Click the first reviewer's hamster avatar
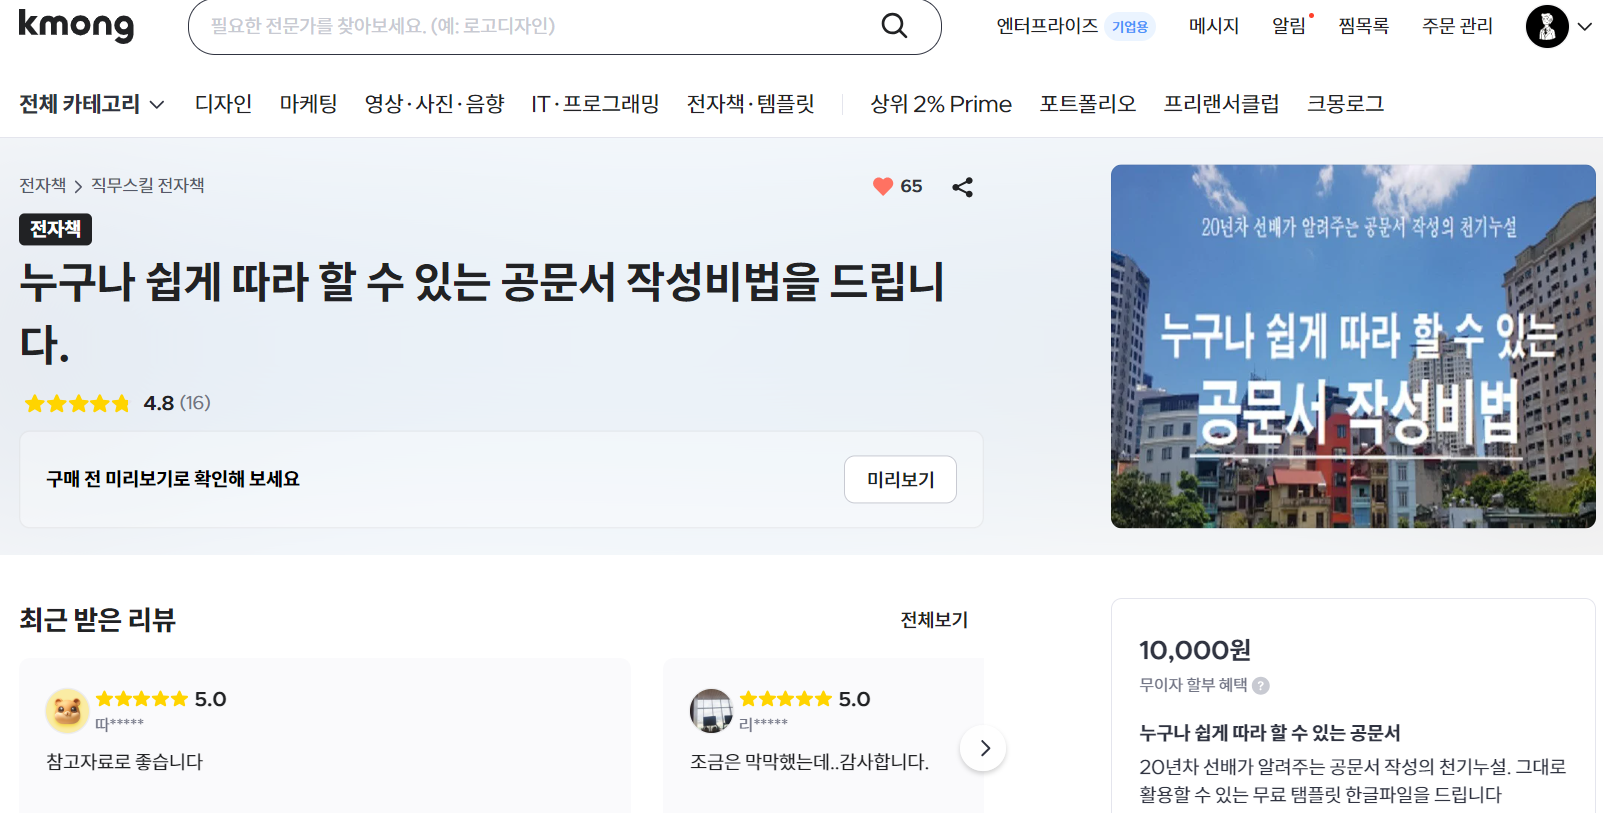This screenshot has height=813, width=1603. [x=67, y=710]
